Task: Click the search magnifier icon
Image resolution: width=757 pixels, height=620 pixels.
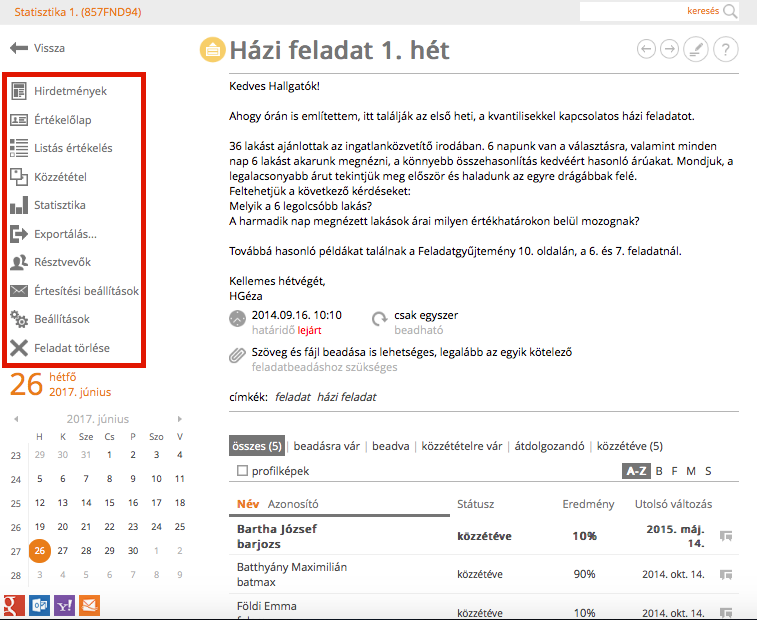Action: click(730, 11)
